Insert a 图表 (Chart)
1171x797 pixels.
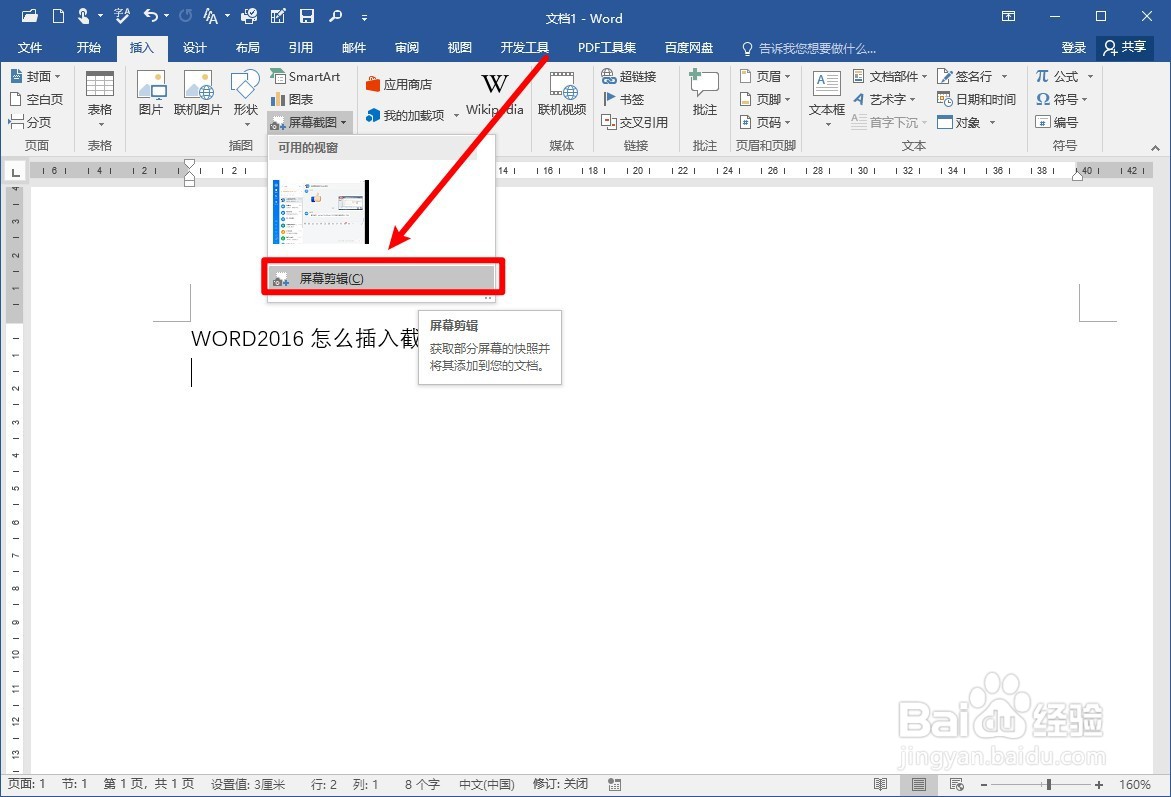(303, 99)
